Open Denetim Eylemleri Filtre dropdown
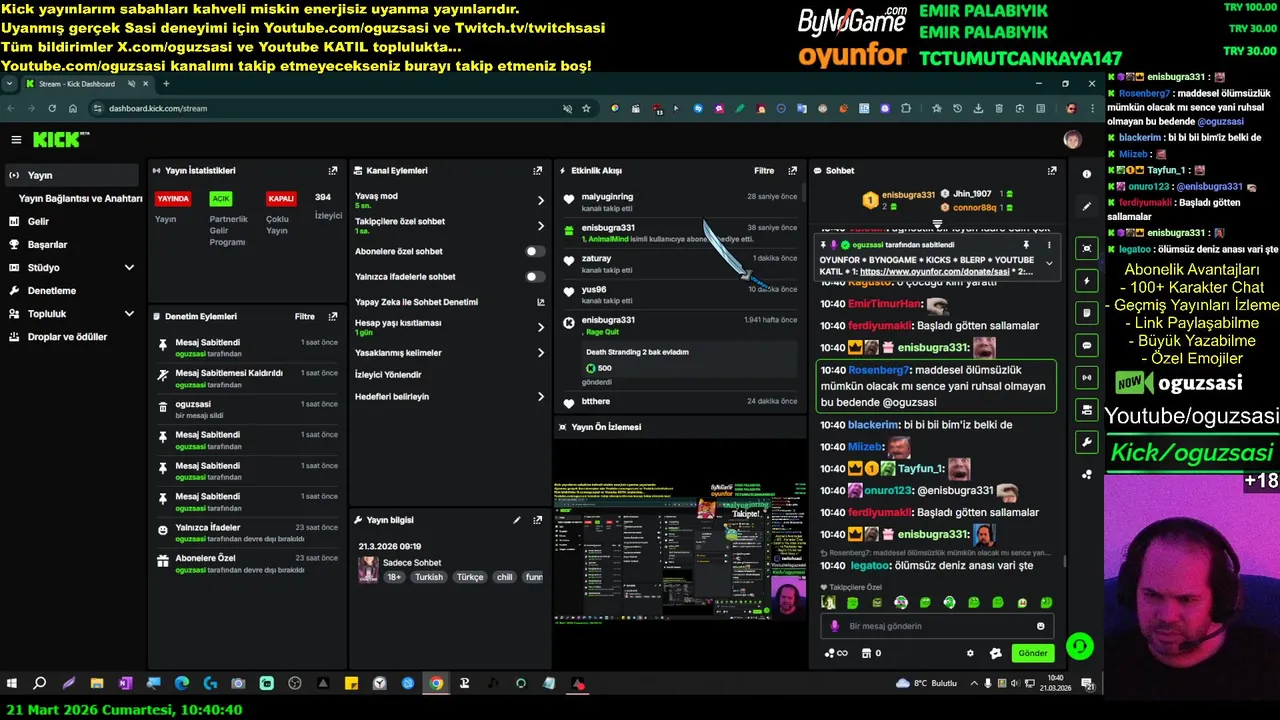Viewport: 1280px width, 720px height. (305, 317)
